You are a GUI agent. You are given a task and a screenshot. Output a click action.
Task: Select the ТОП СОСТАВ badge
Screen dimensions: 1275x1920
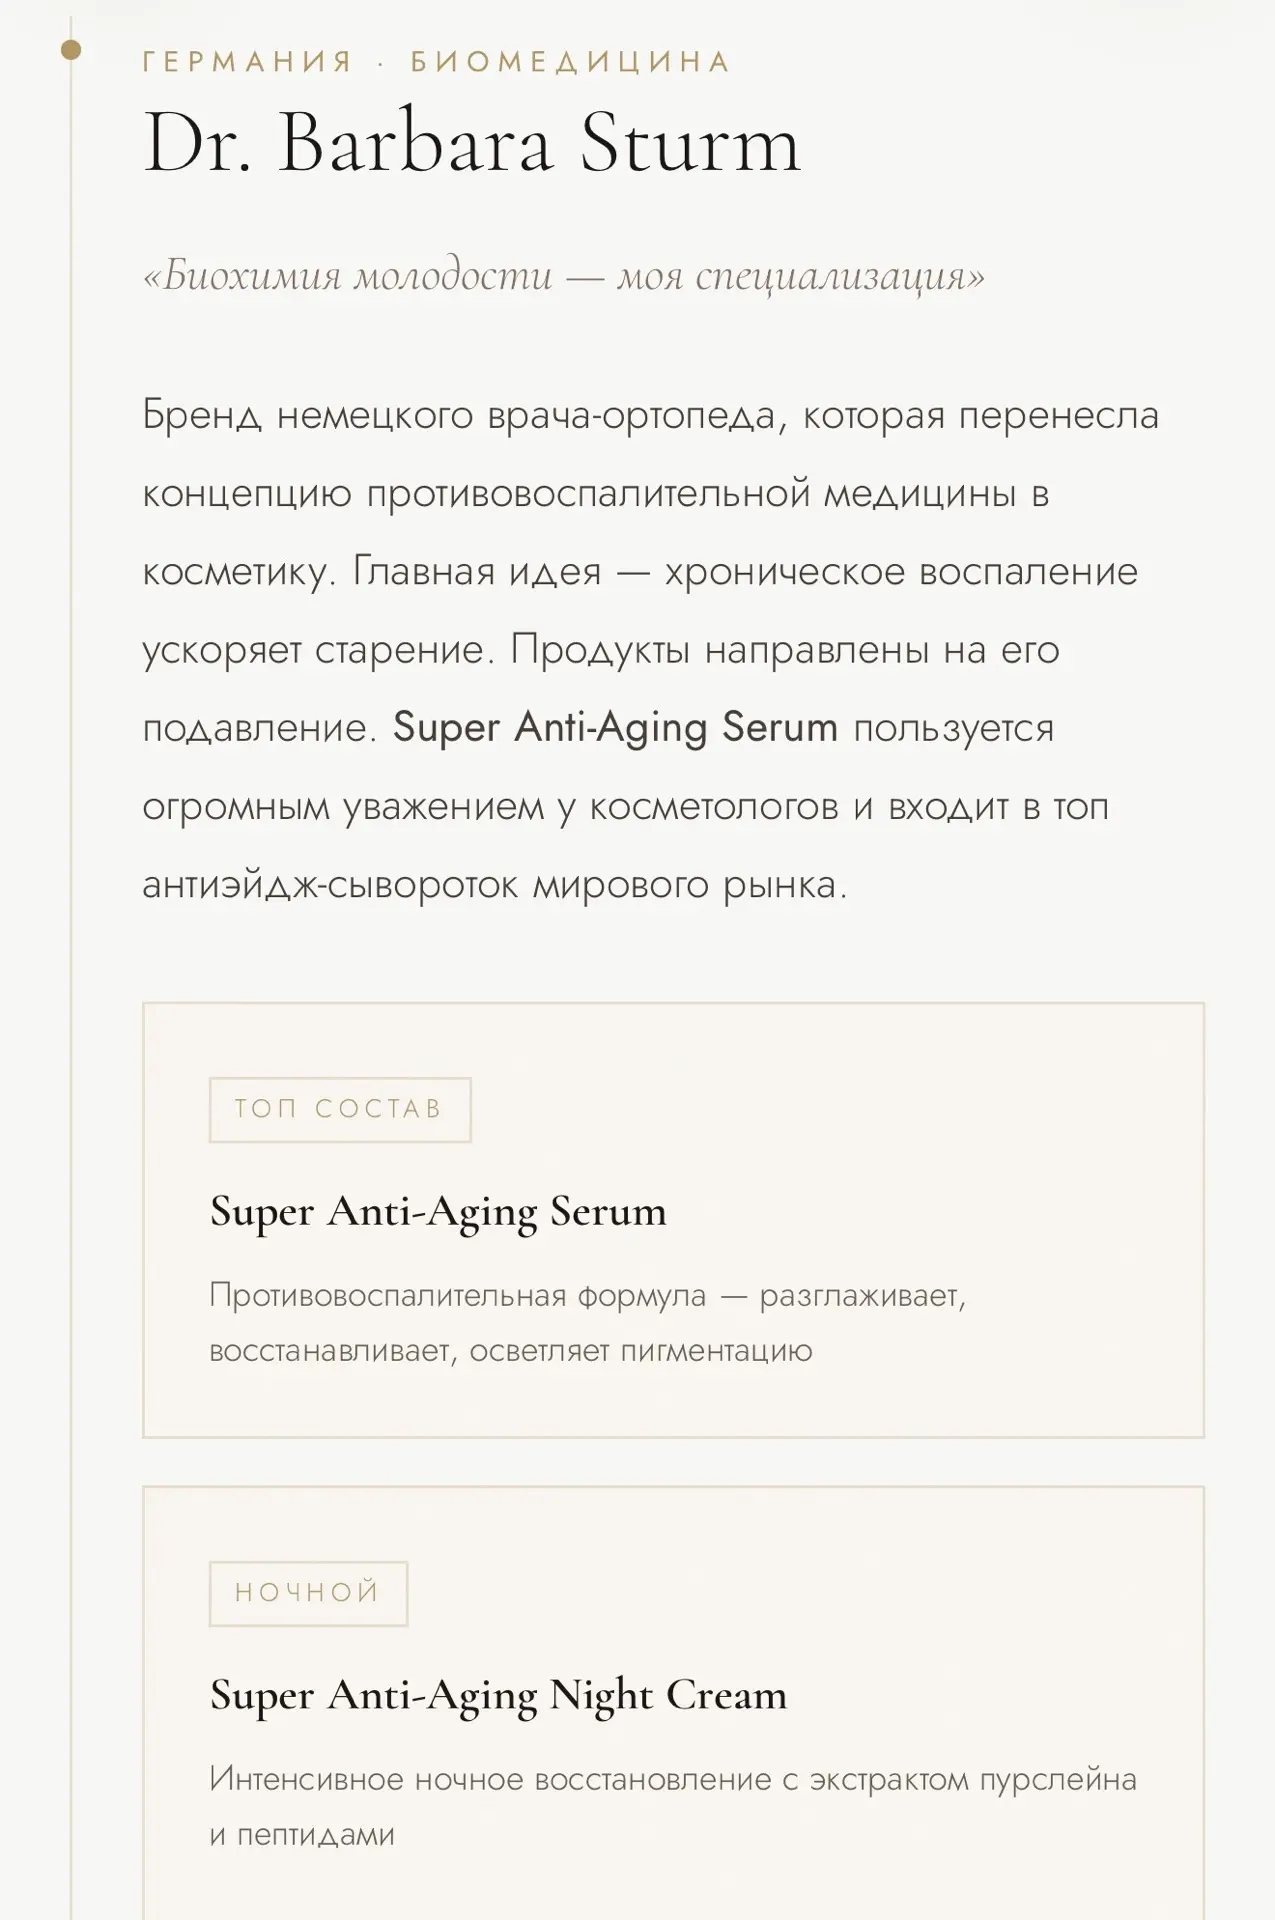(340, 1109)
